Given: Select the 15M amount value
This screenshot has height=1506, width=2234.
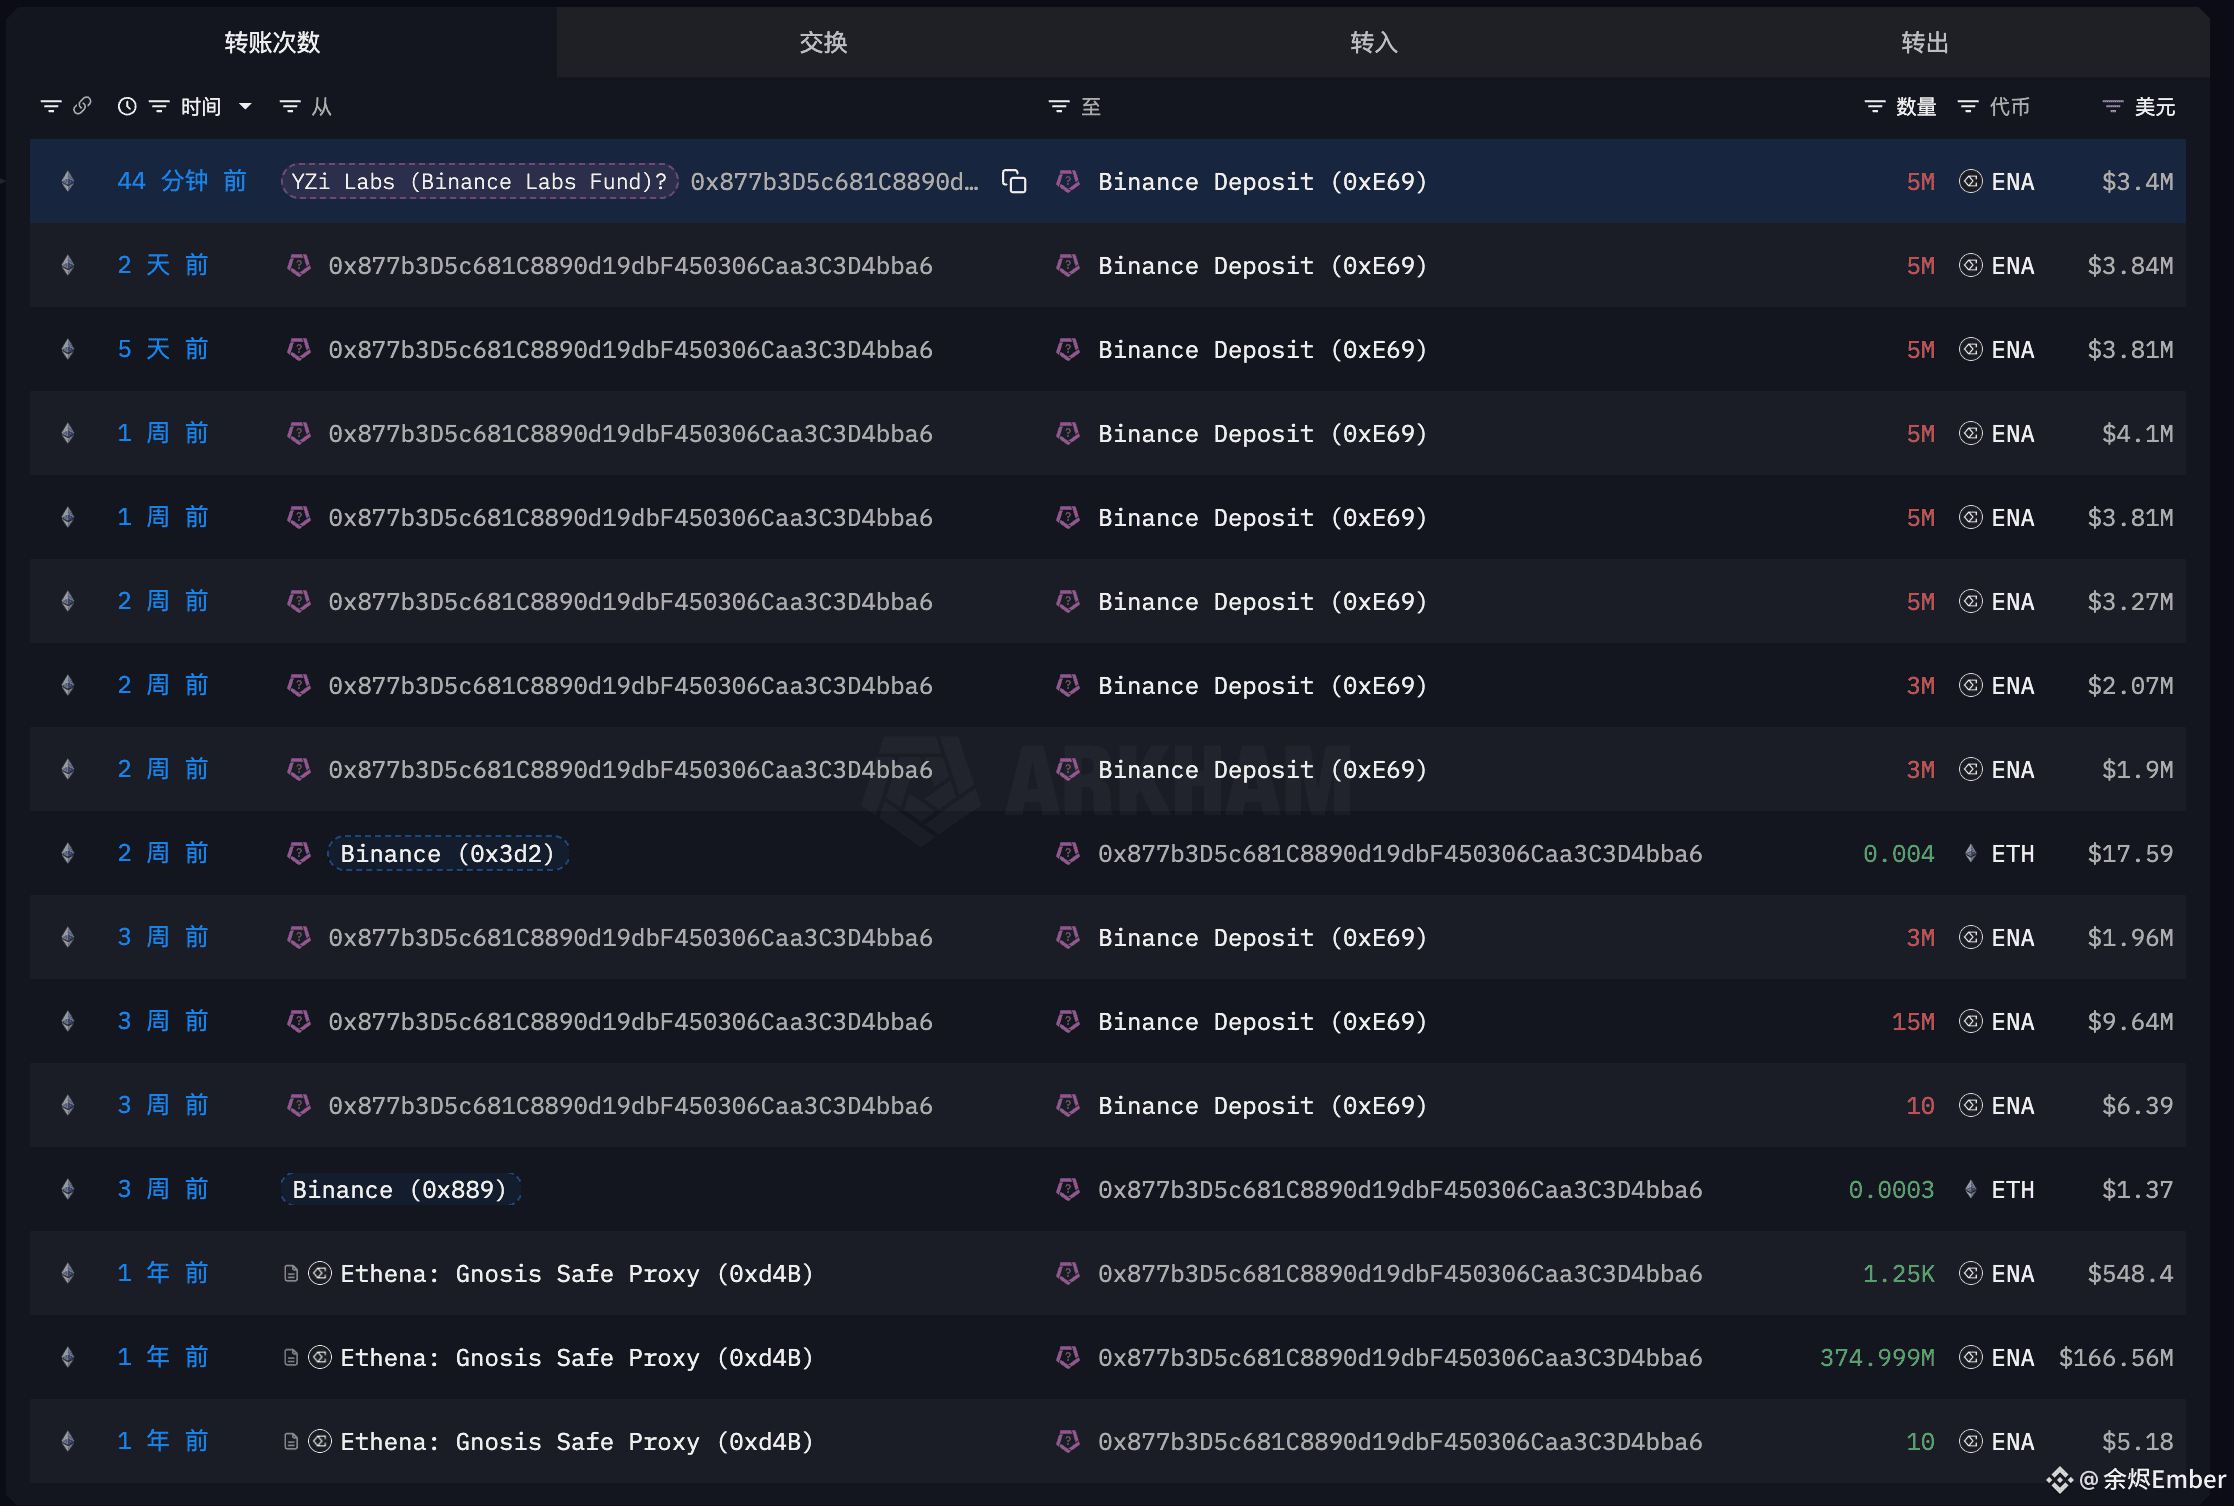Looking at the screenshot, I should 1913,1021.
